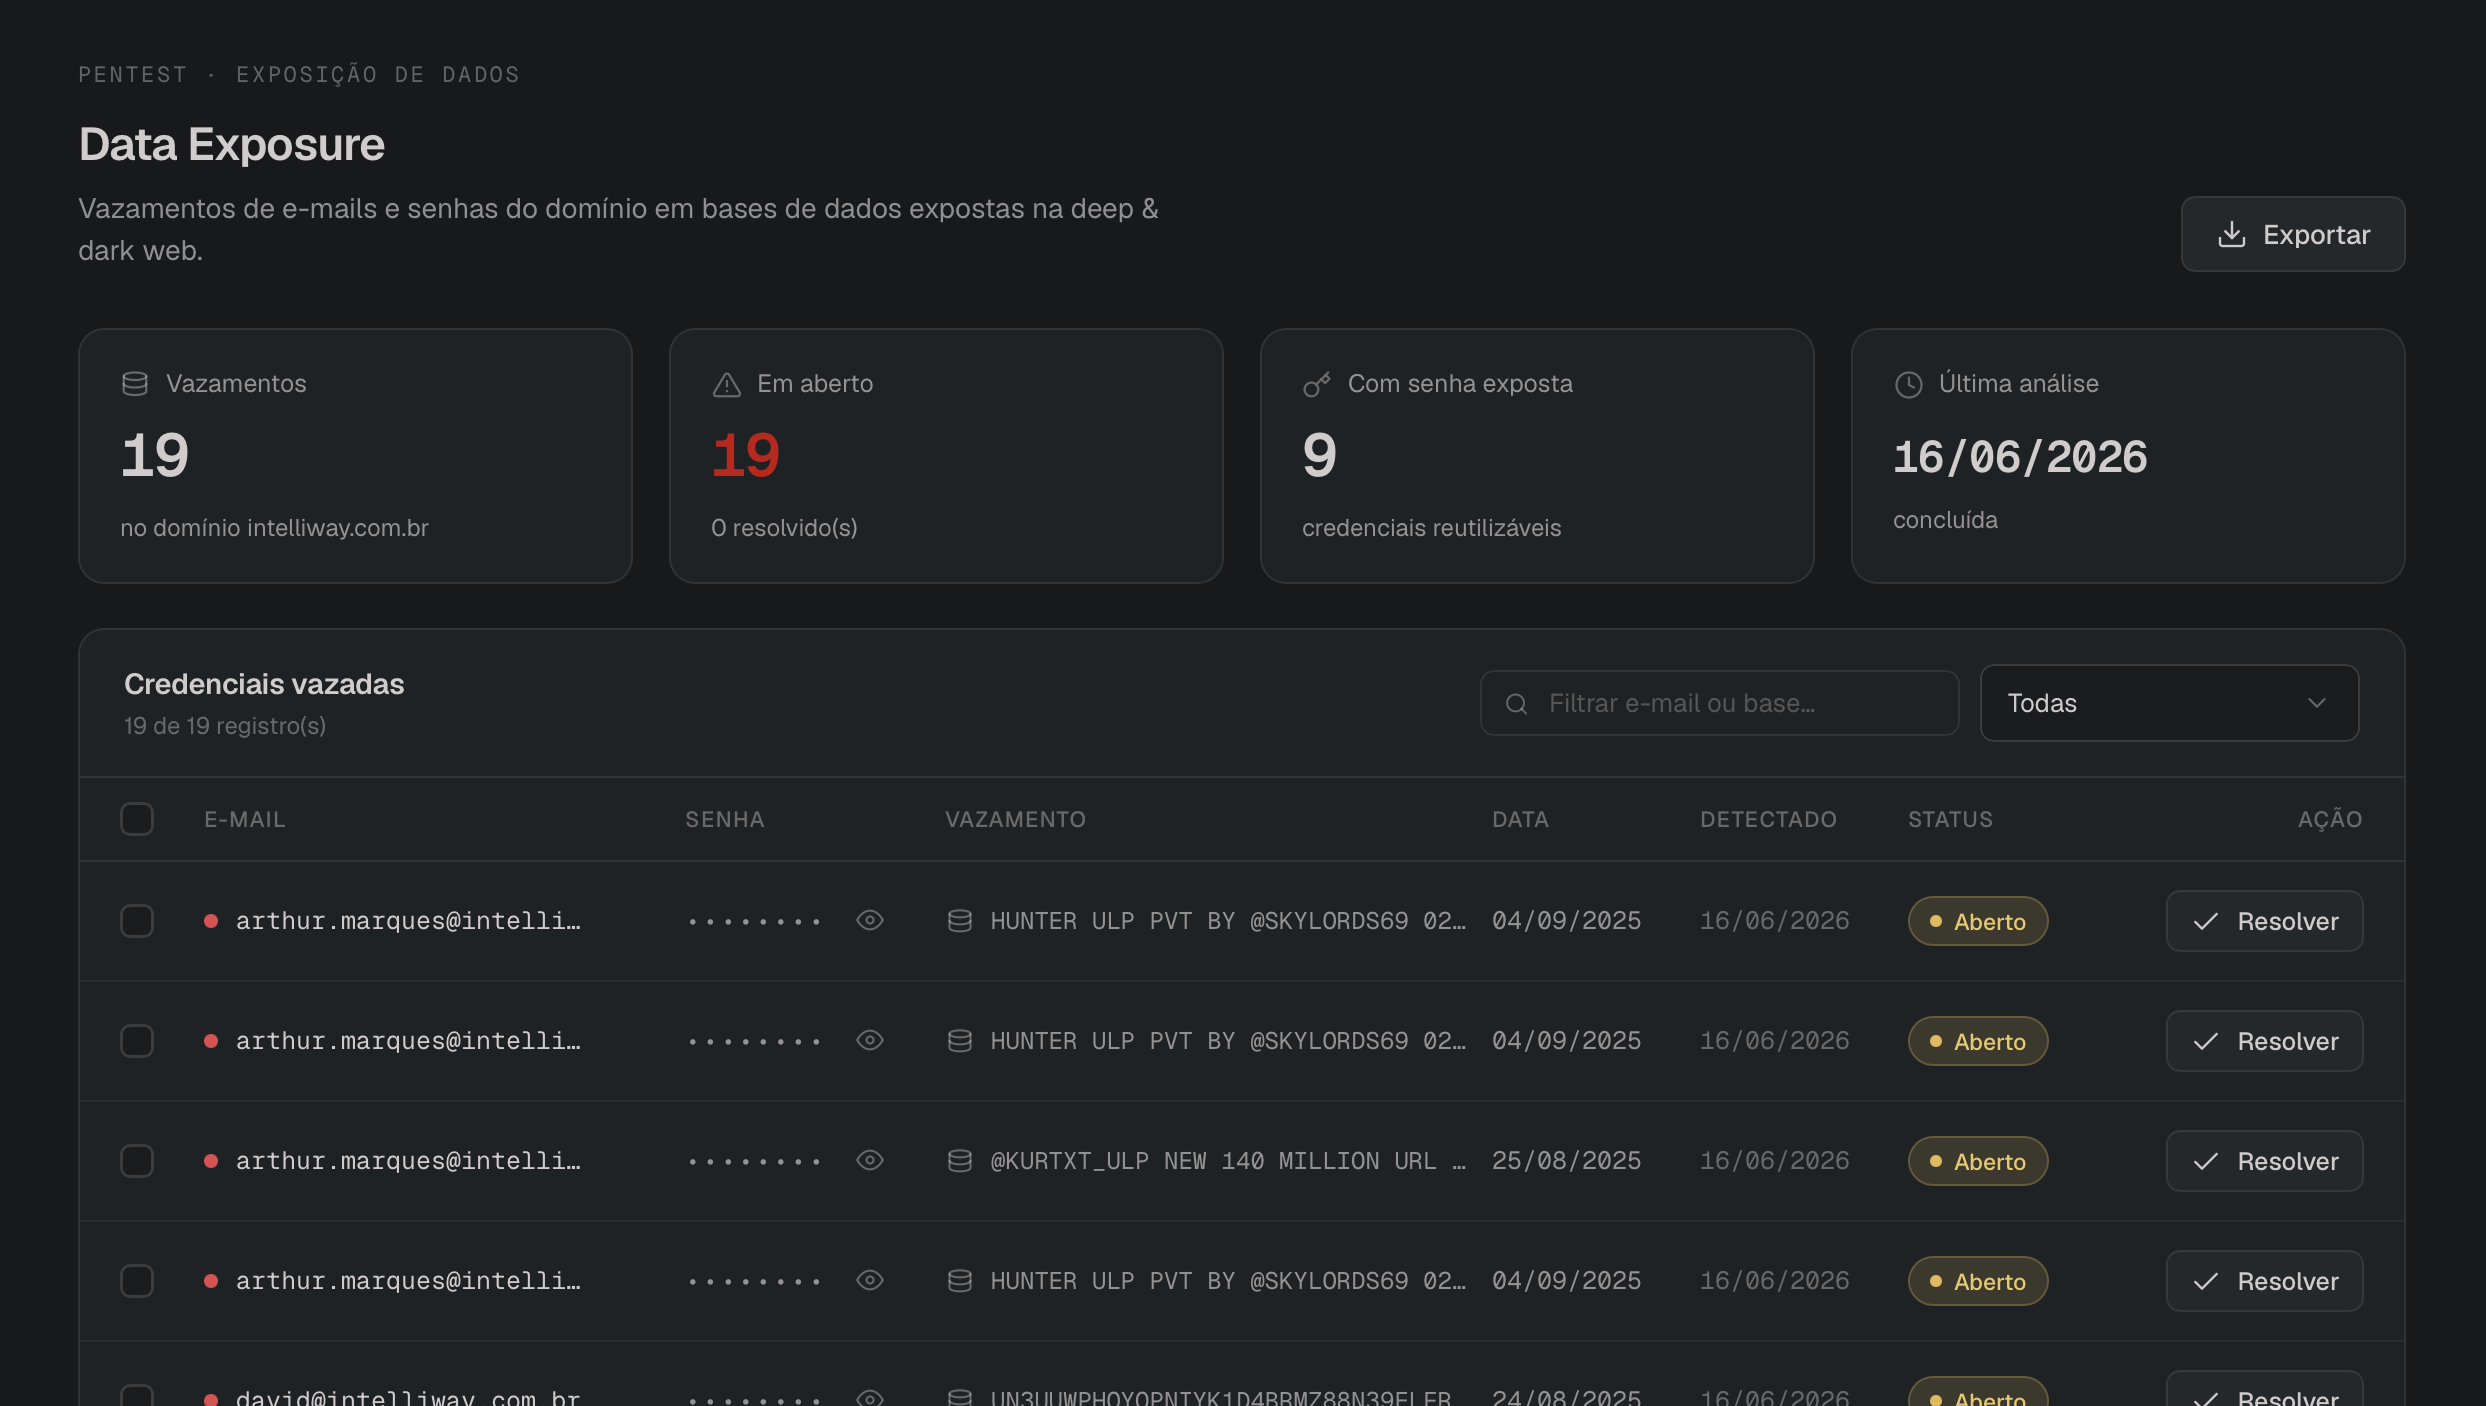Click Resolver in the @KURTXT_ULP row
2486x1406 pixels.
pos(2264,1161)
